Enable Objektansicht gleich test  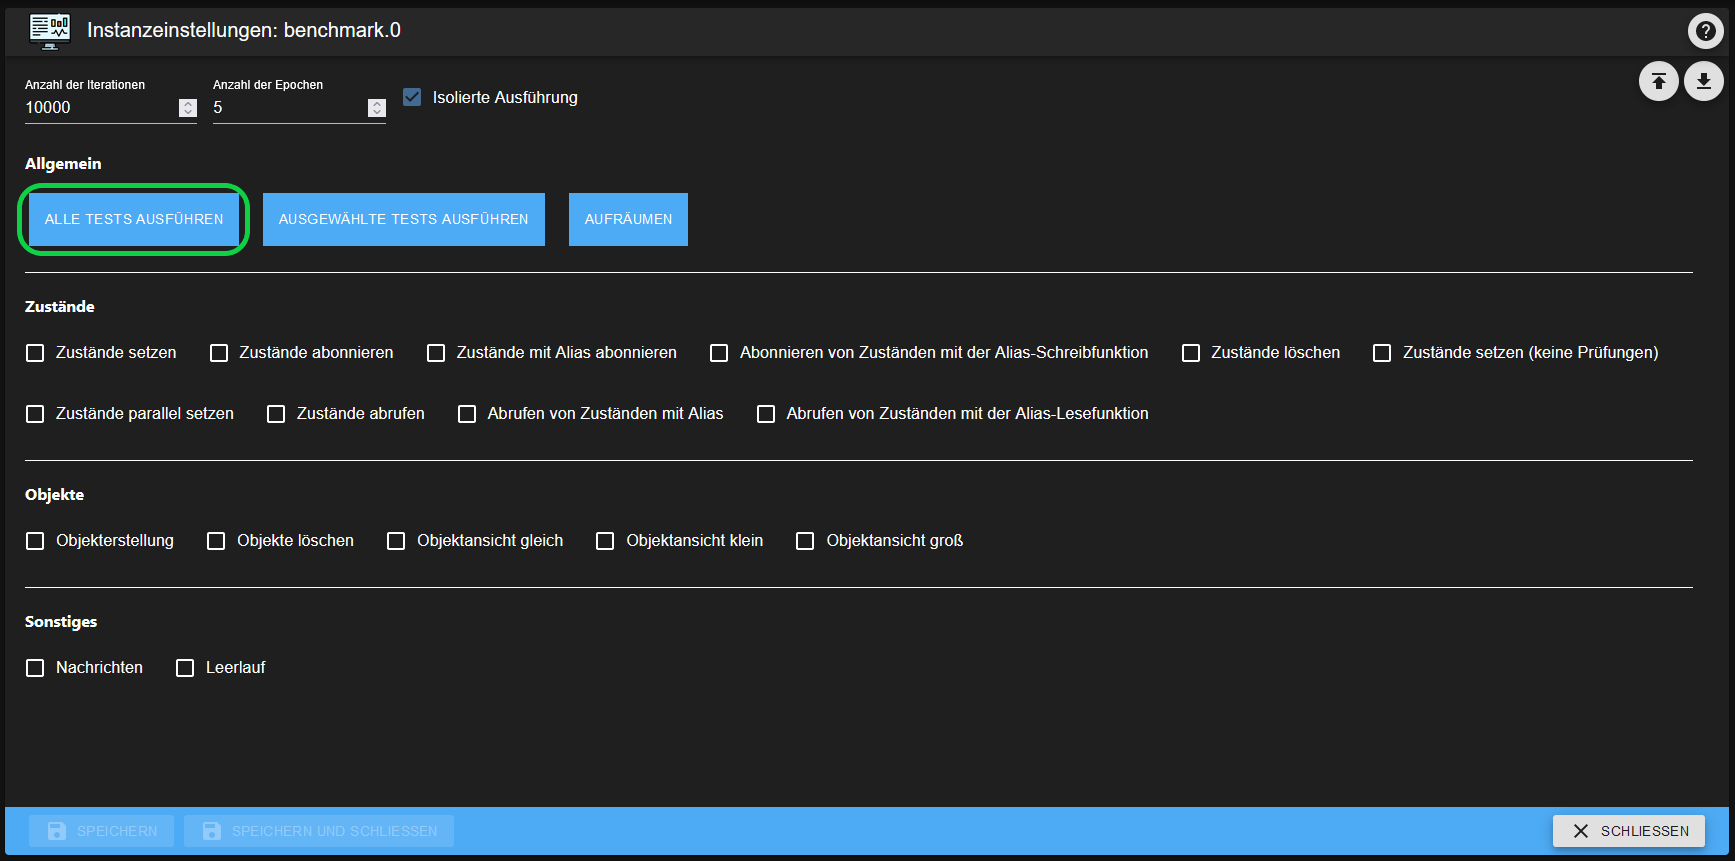click(396, 541)
